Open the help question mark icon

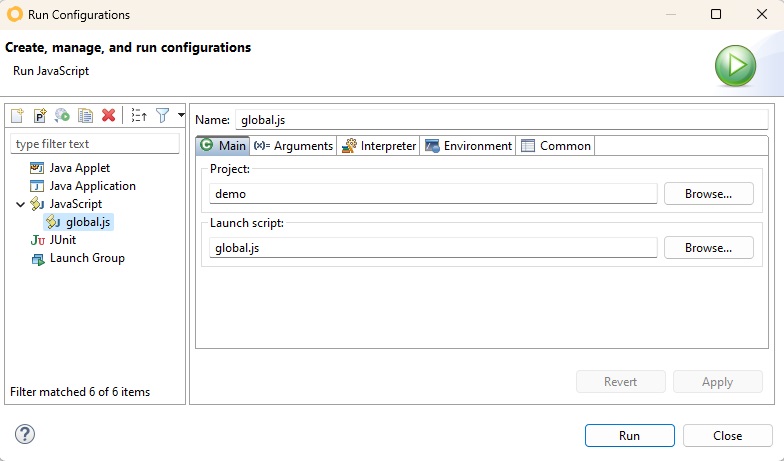pos(26,434)
